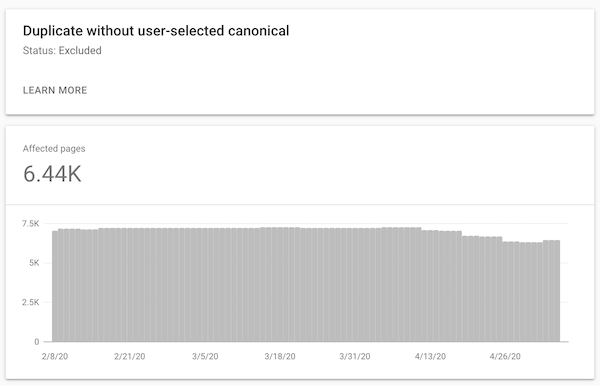Select the leftmost bar in the chart
The image size is (600, 386).
55,286
